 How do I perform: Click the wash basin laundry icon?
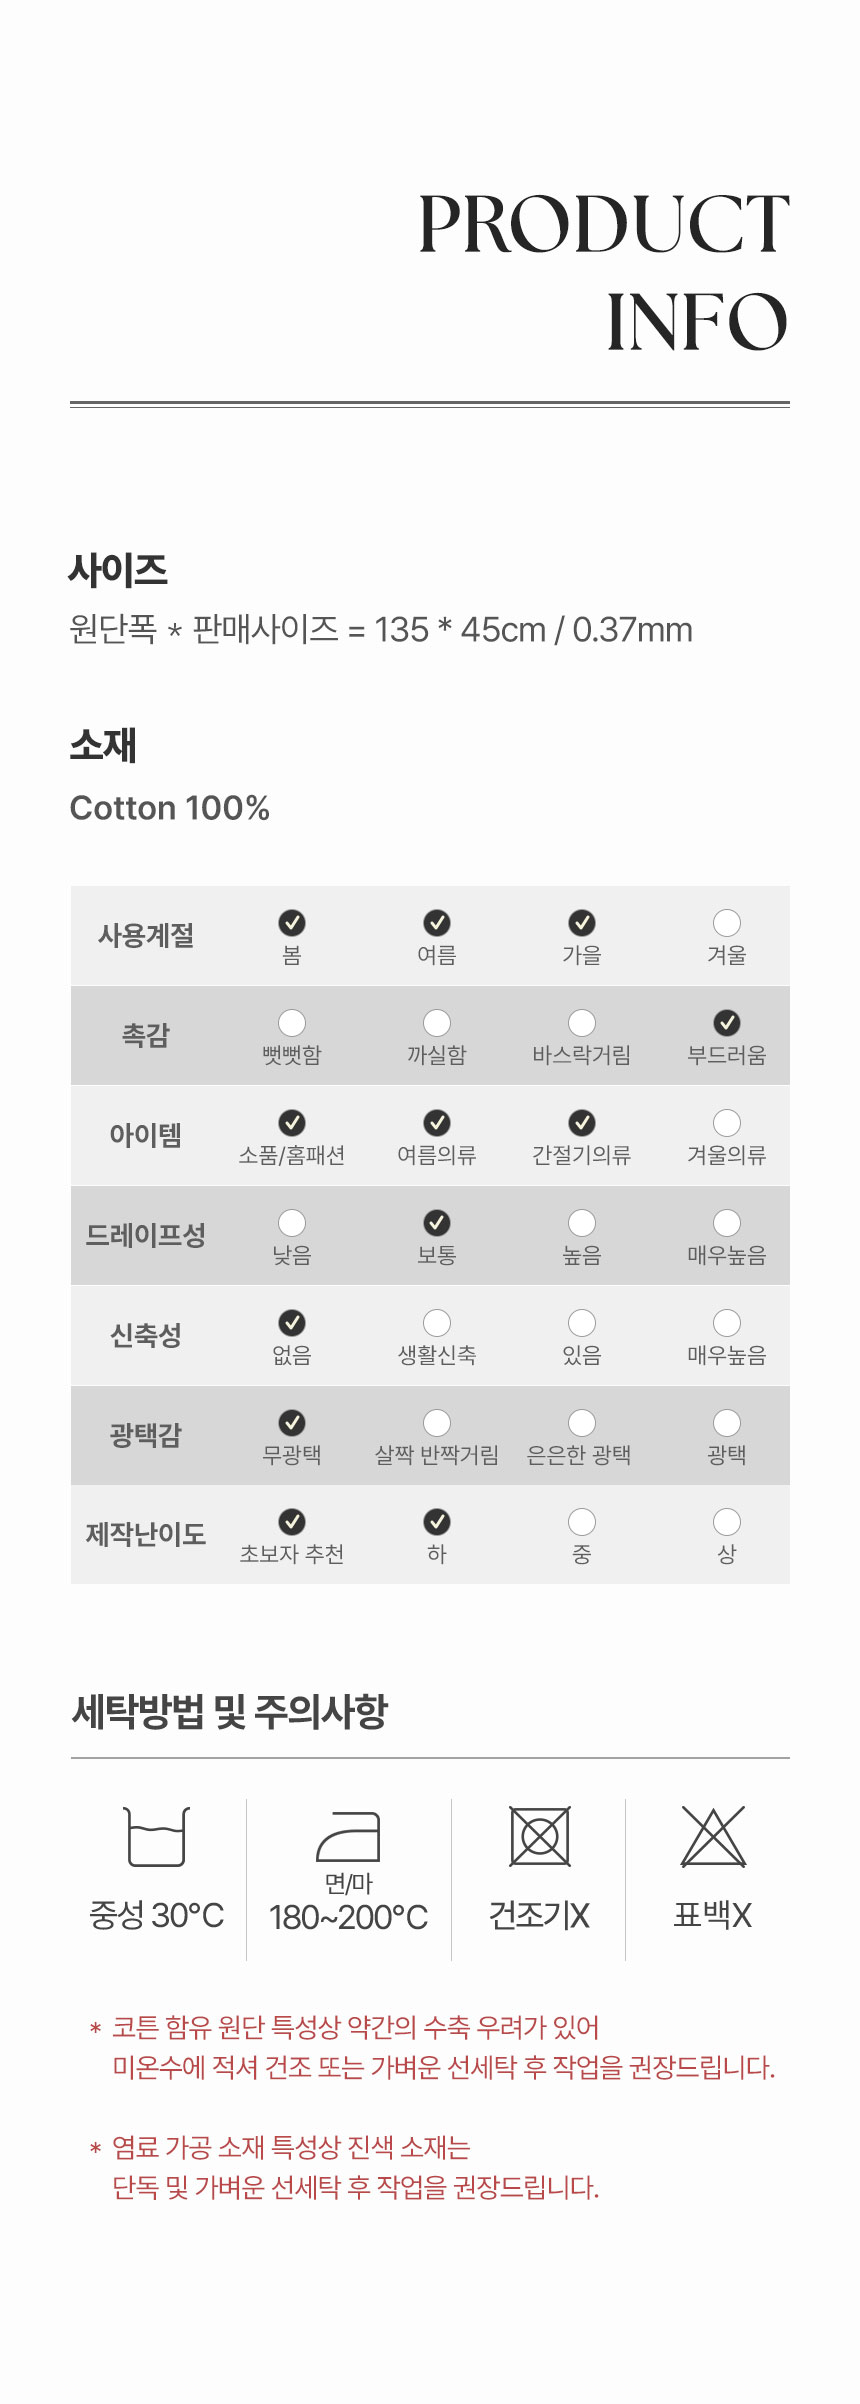coord(157,1836)
